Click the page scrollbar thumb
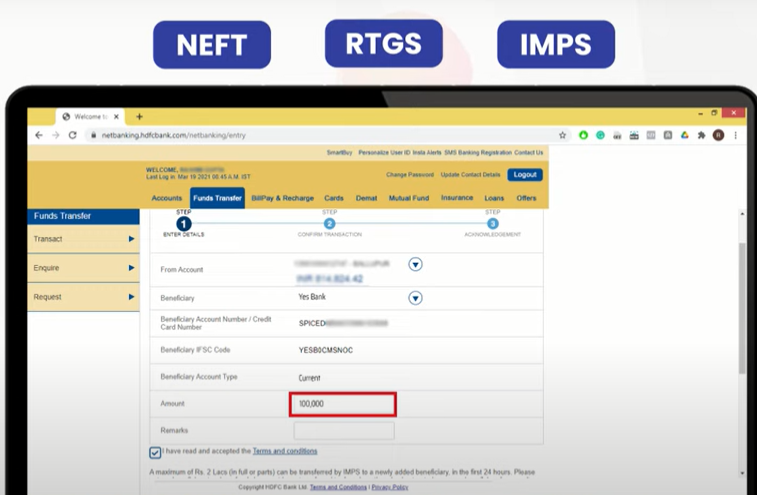Viewport: 757px width, 495px height. click(742, 308)
